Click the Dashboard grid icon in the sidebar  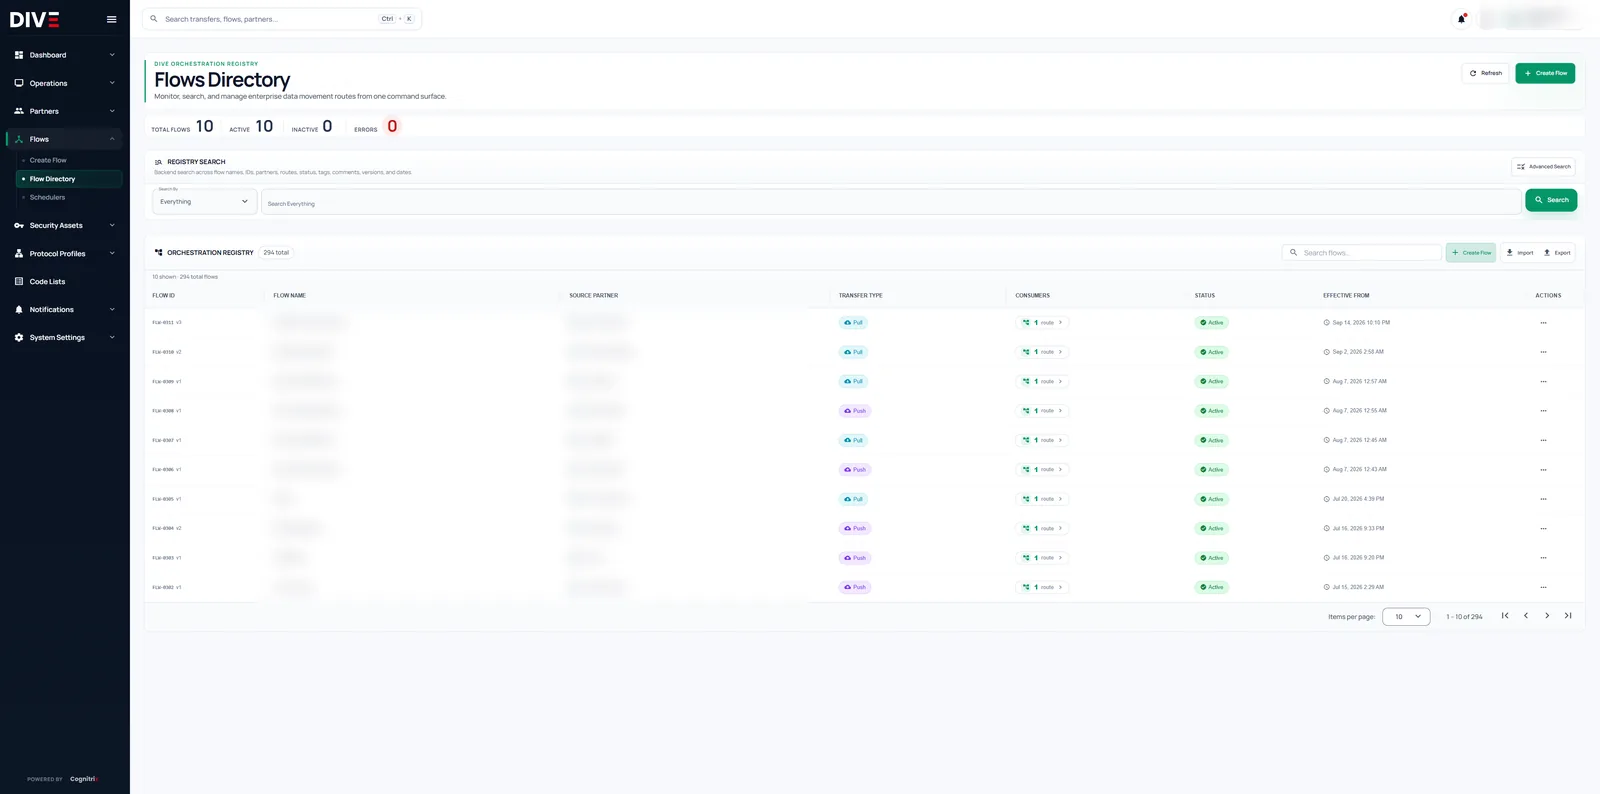[19, 55]
